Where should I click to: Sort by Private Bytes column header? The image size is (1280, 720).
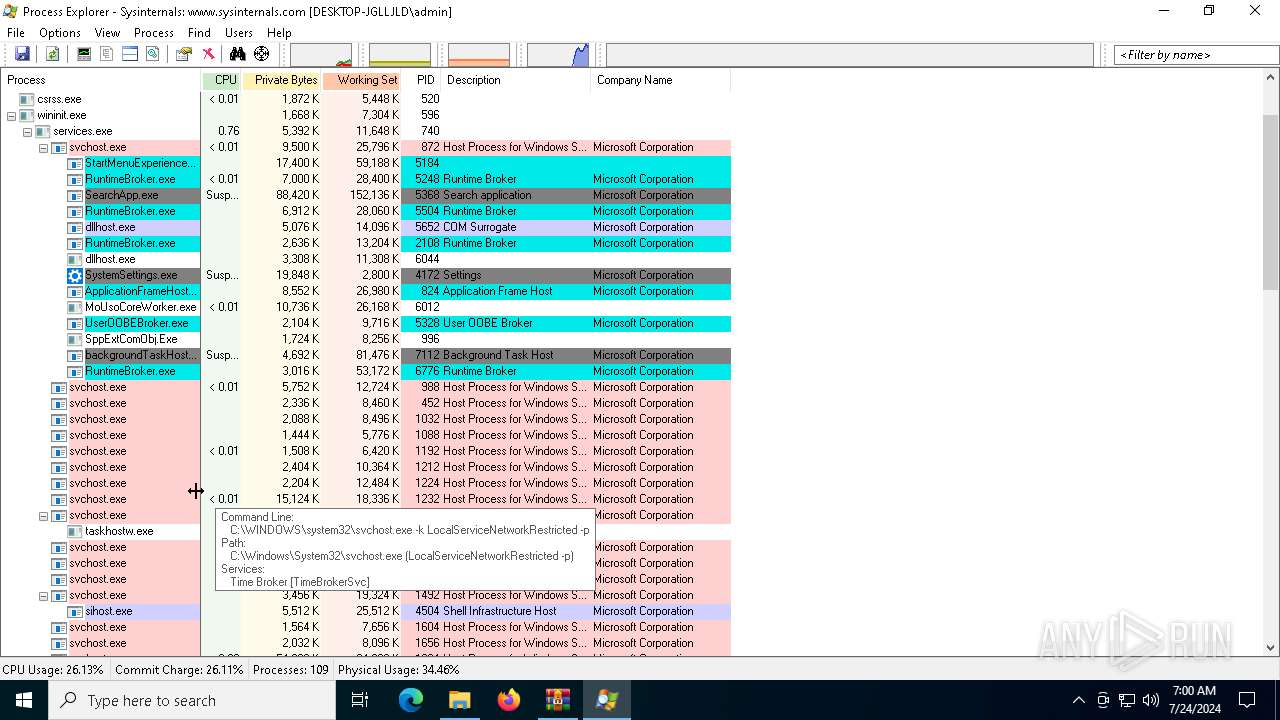point(282,80)
